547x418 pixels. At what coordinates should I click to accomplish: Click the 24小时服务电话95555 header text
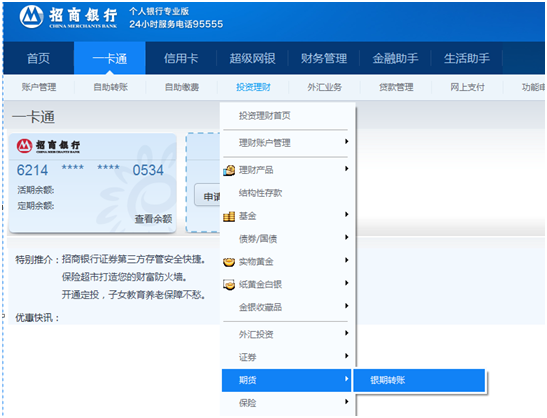pos(176,24)
